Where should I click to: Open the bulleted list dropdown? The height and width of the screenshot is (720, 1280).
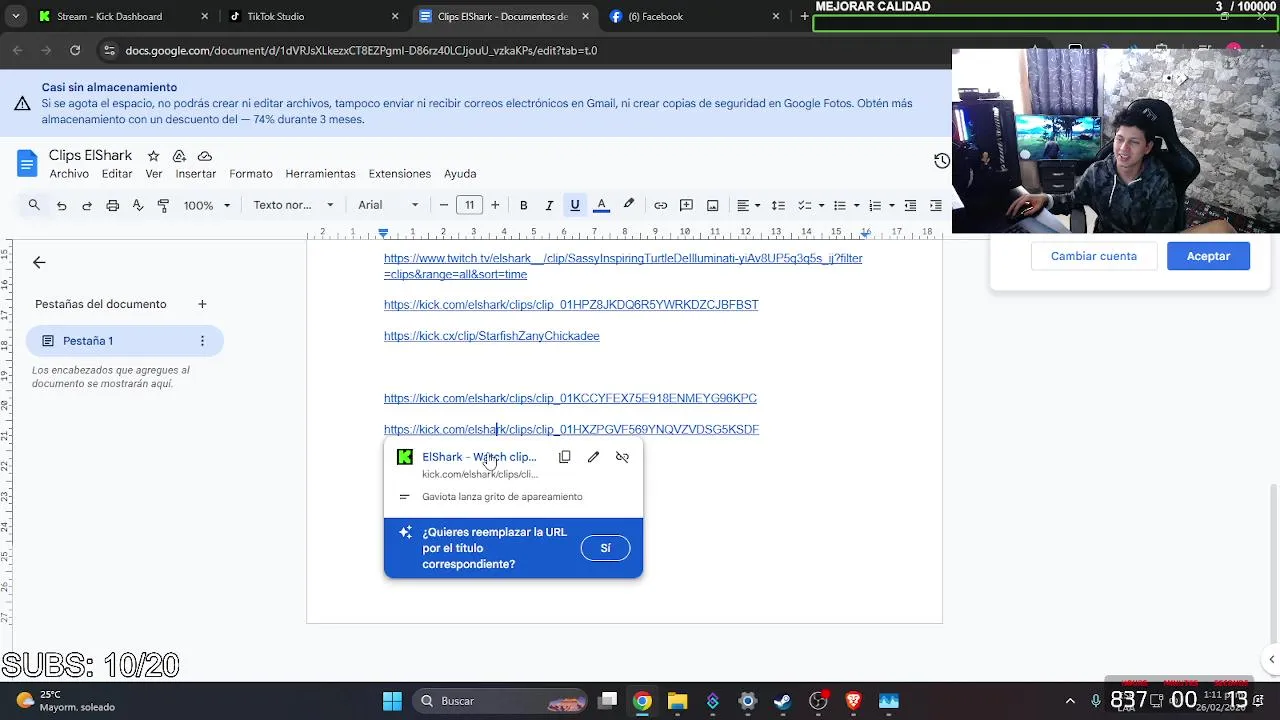point(845,205)
